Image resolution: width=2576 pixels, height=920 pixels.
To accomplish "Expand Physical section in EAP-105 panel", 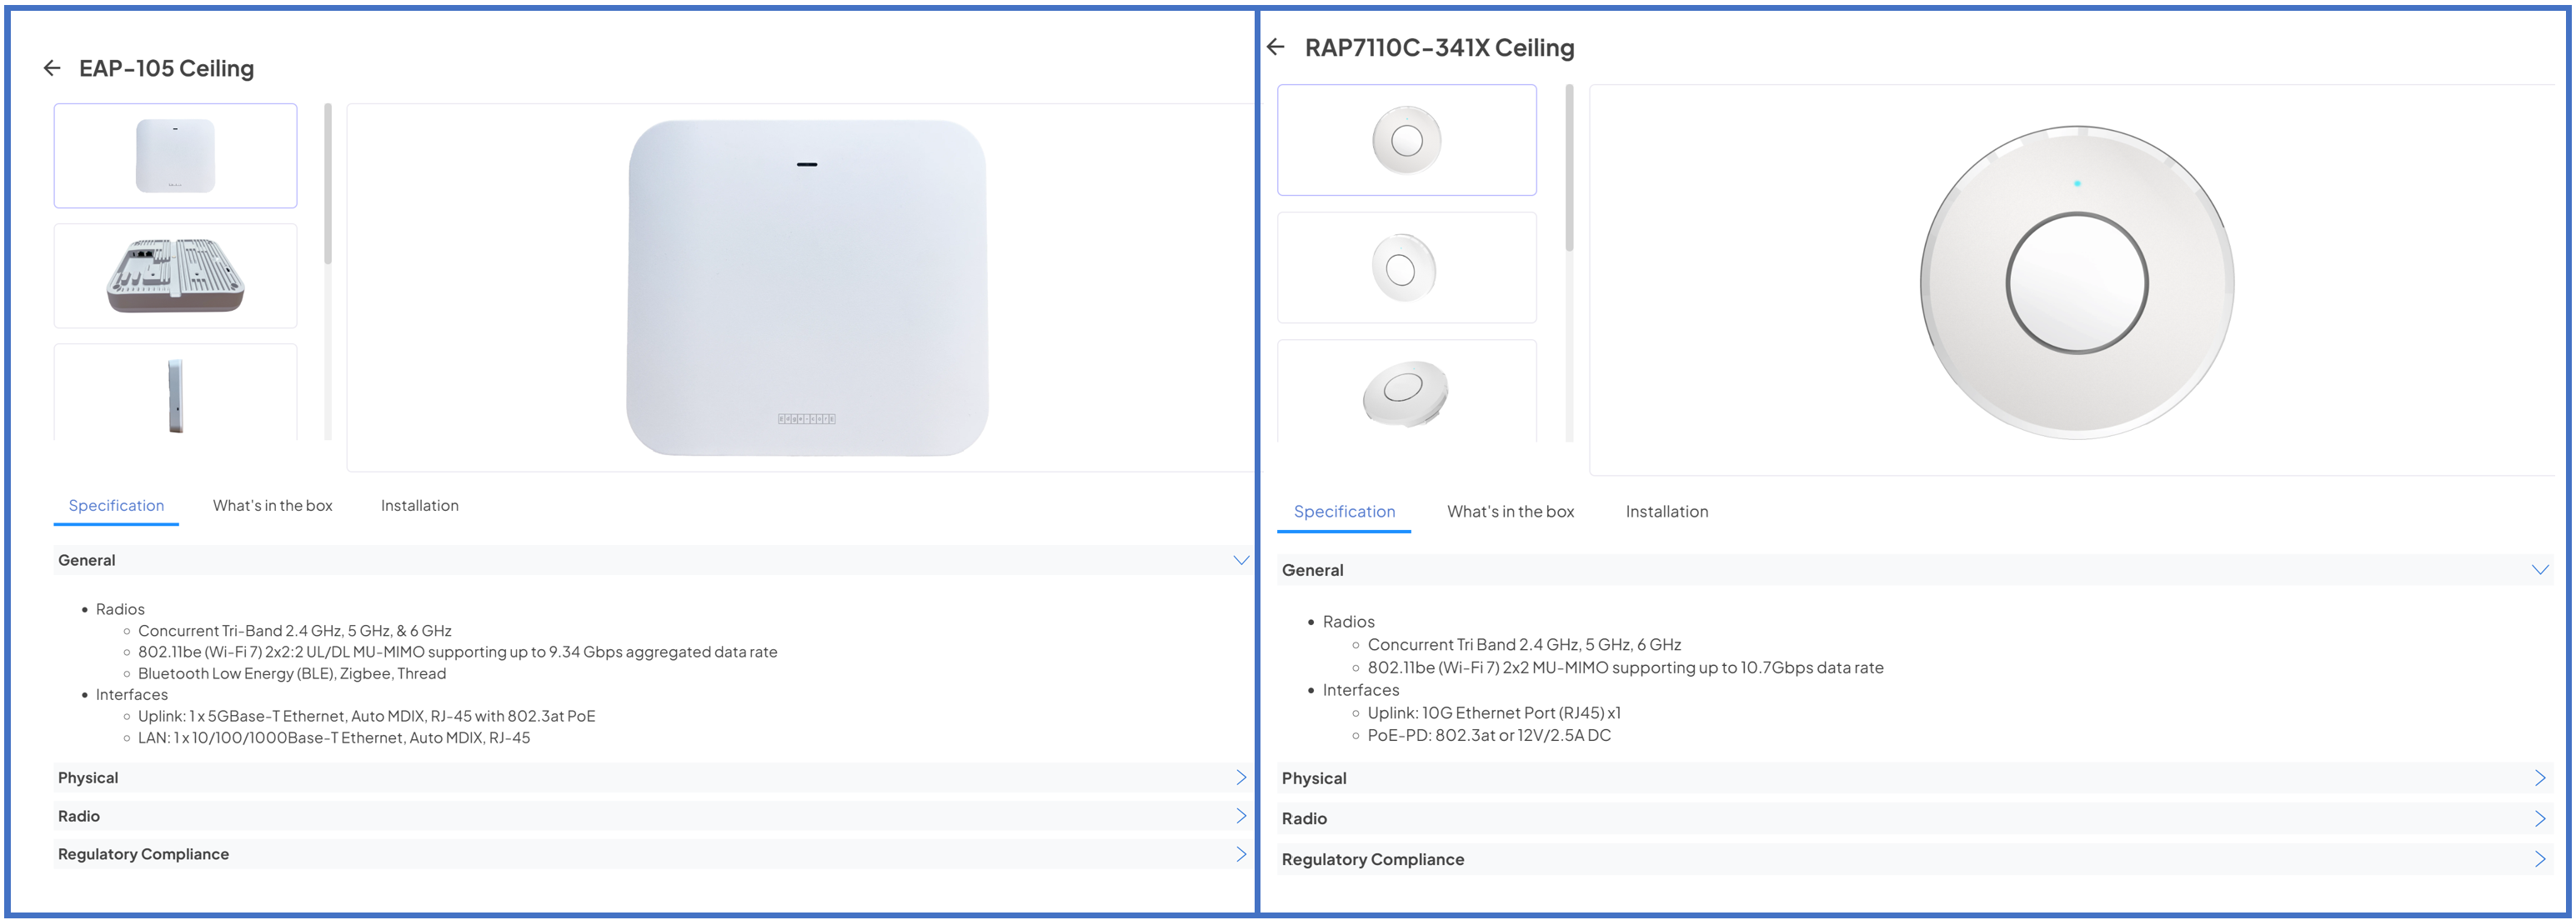I will [x=1240, y=778].
